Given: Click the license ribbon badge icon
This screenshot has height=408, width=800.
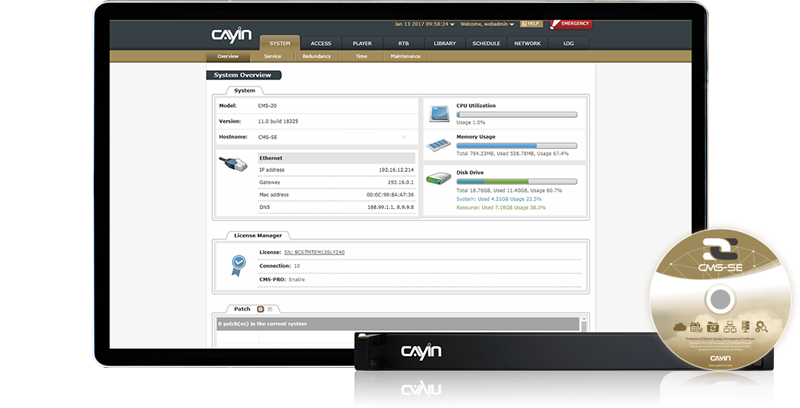Looking at the screenshot, I should coord(238,266).
